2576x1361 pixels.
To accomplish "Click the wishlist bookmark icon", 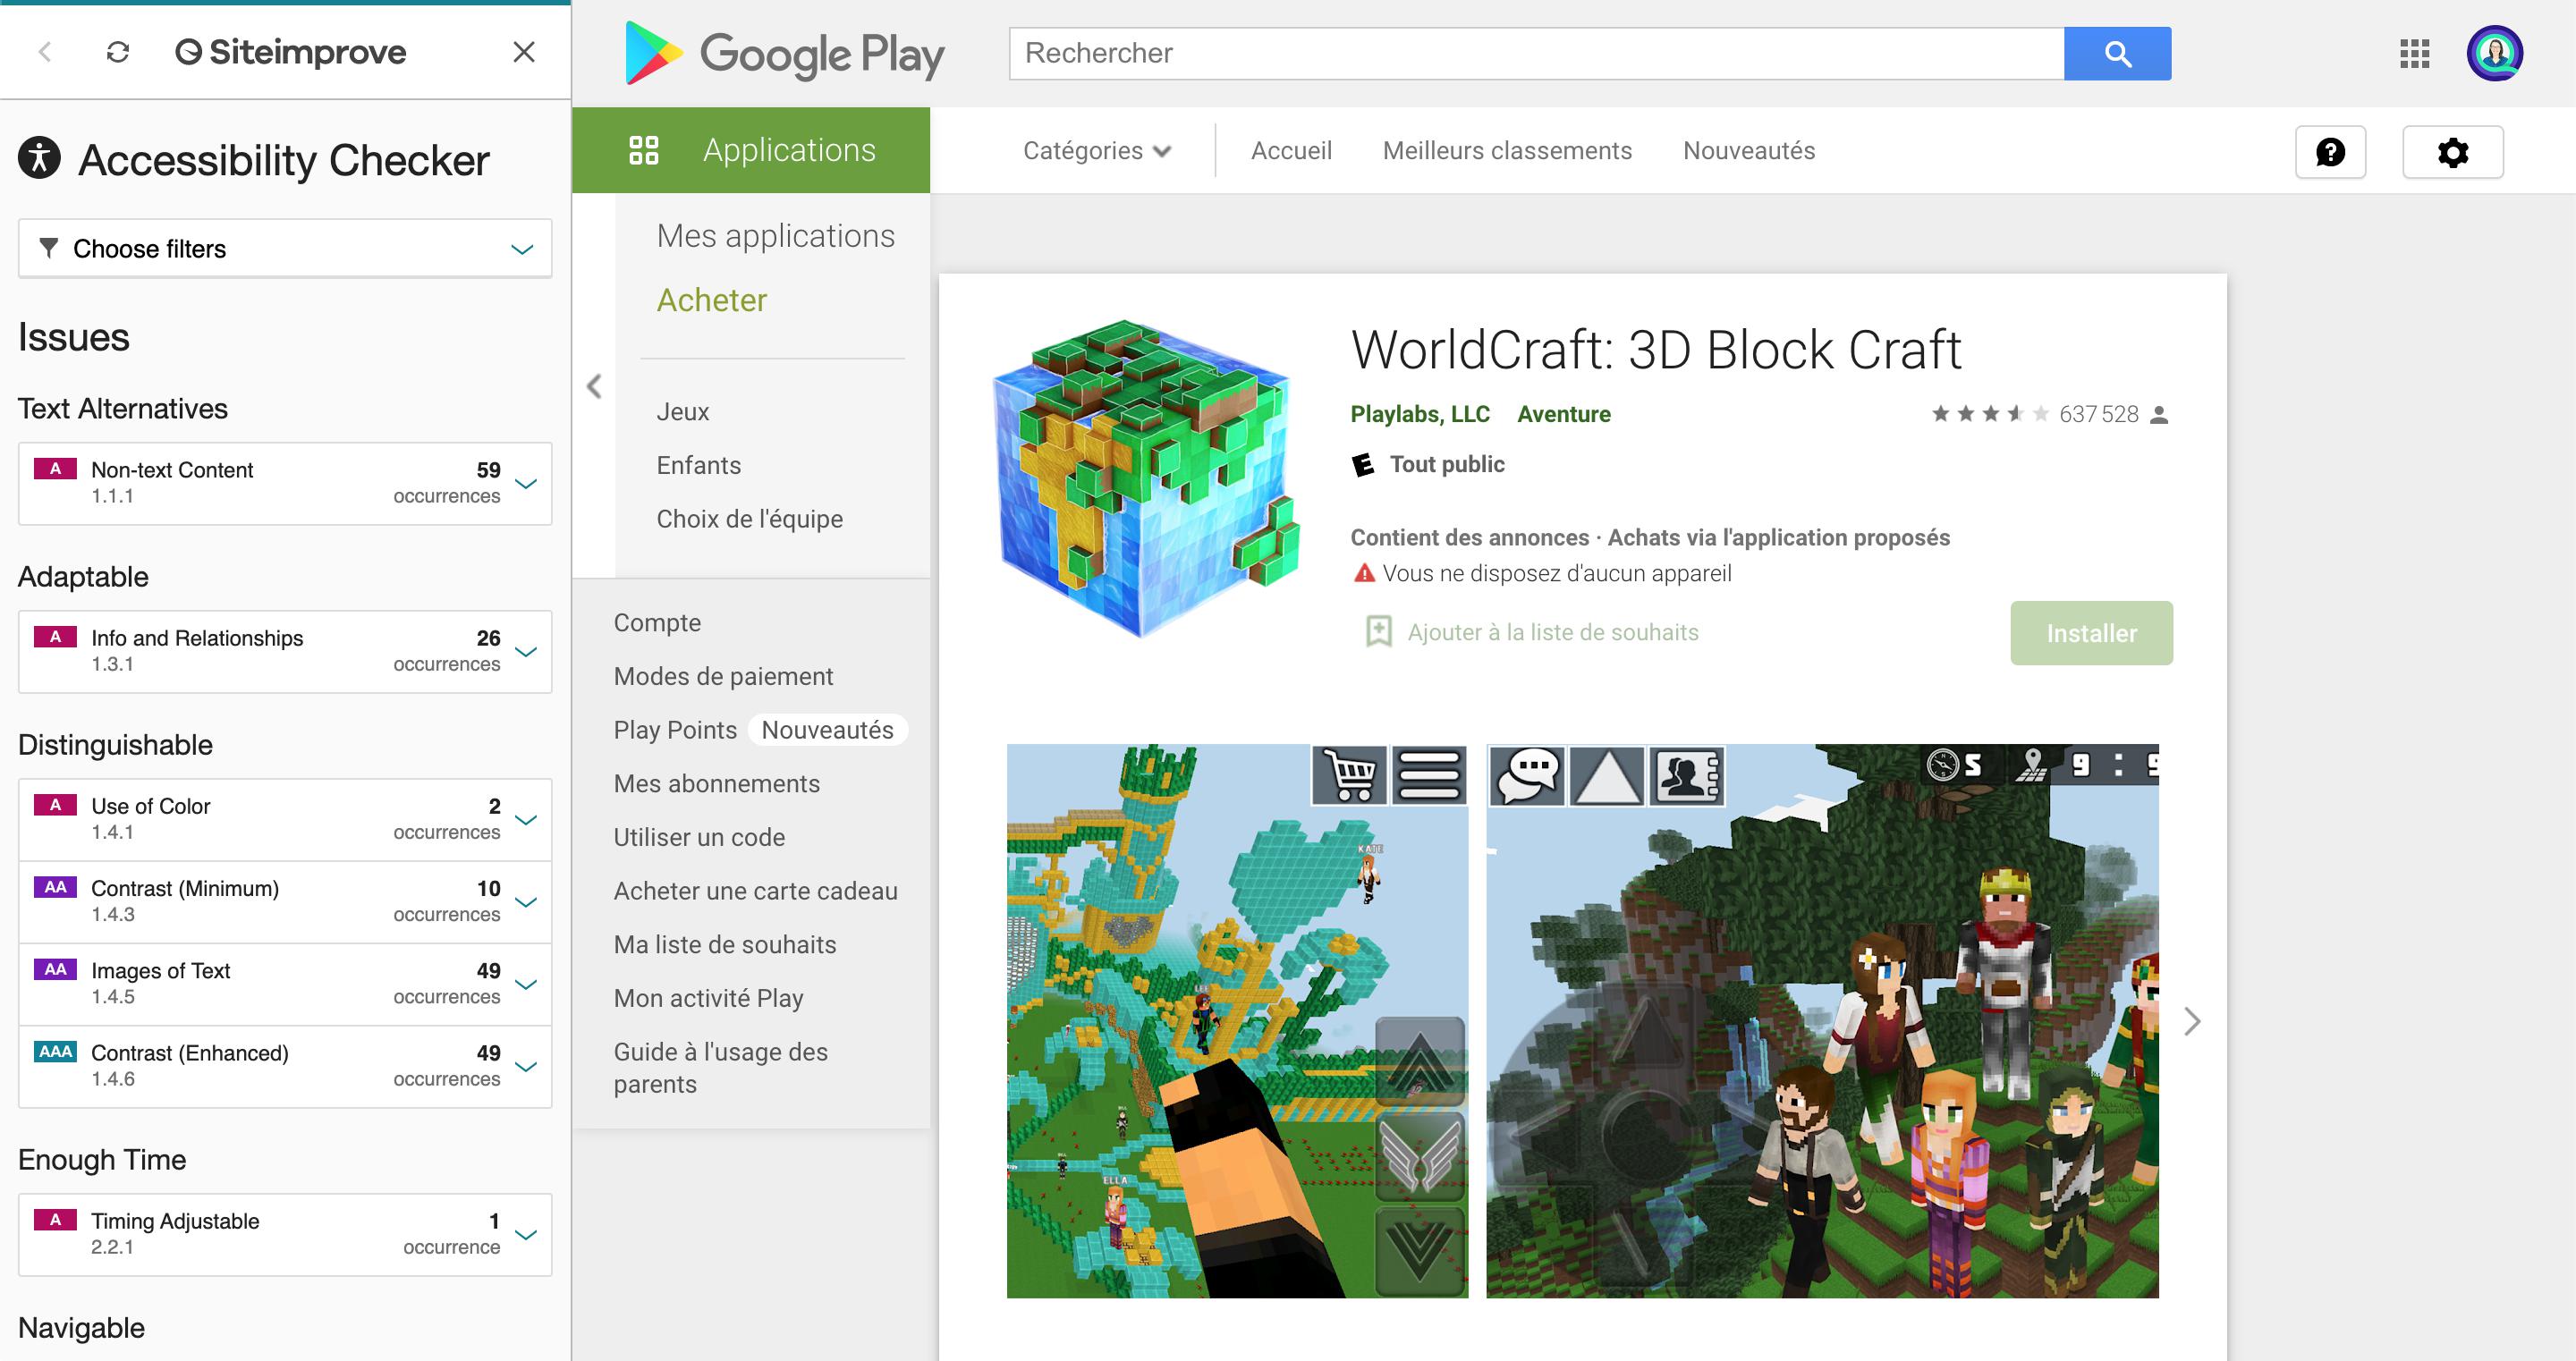I will (x=1377, y=630).
